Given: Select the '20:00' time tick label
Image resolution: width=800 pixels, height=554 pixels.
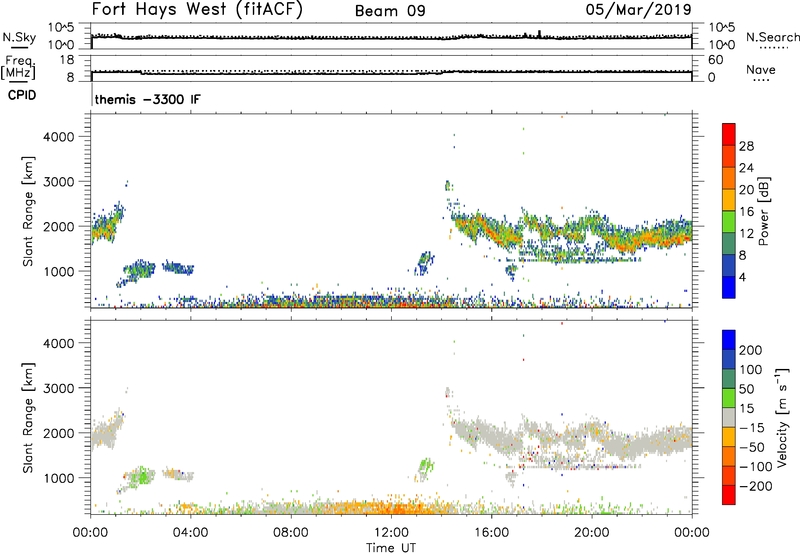Looking at the screenshot, I should coord(592,533).
